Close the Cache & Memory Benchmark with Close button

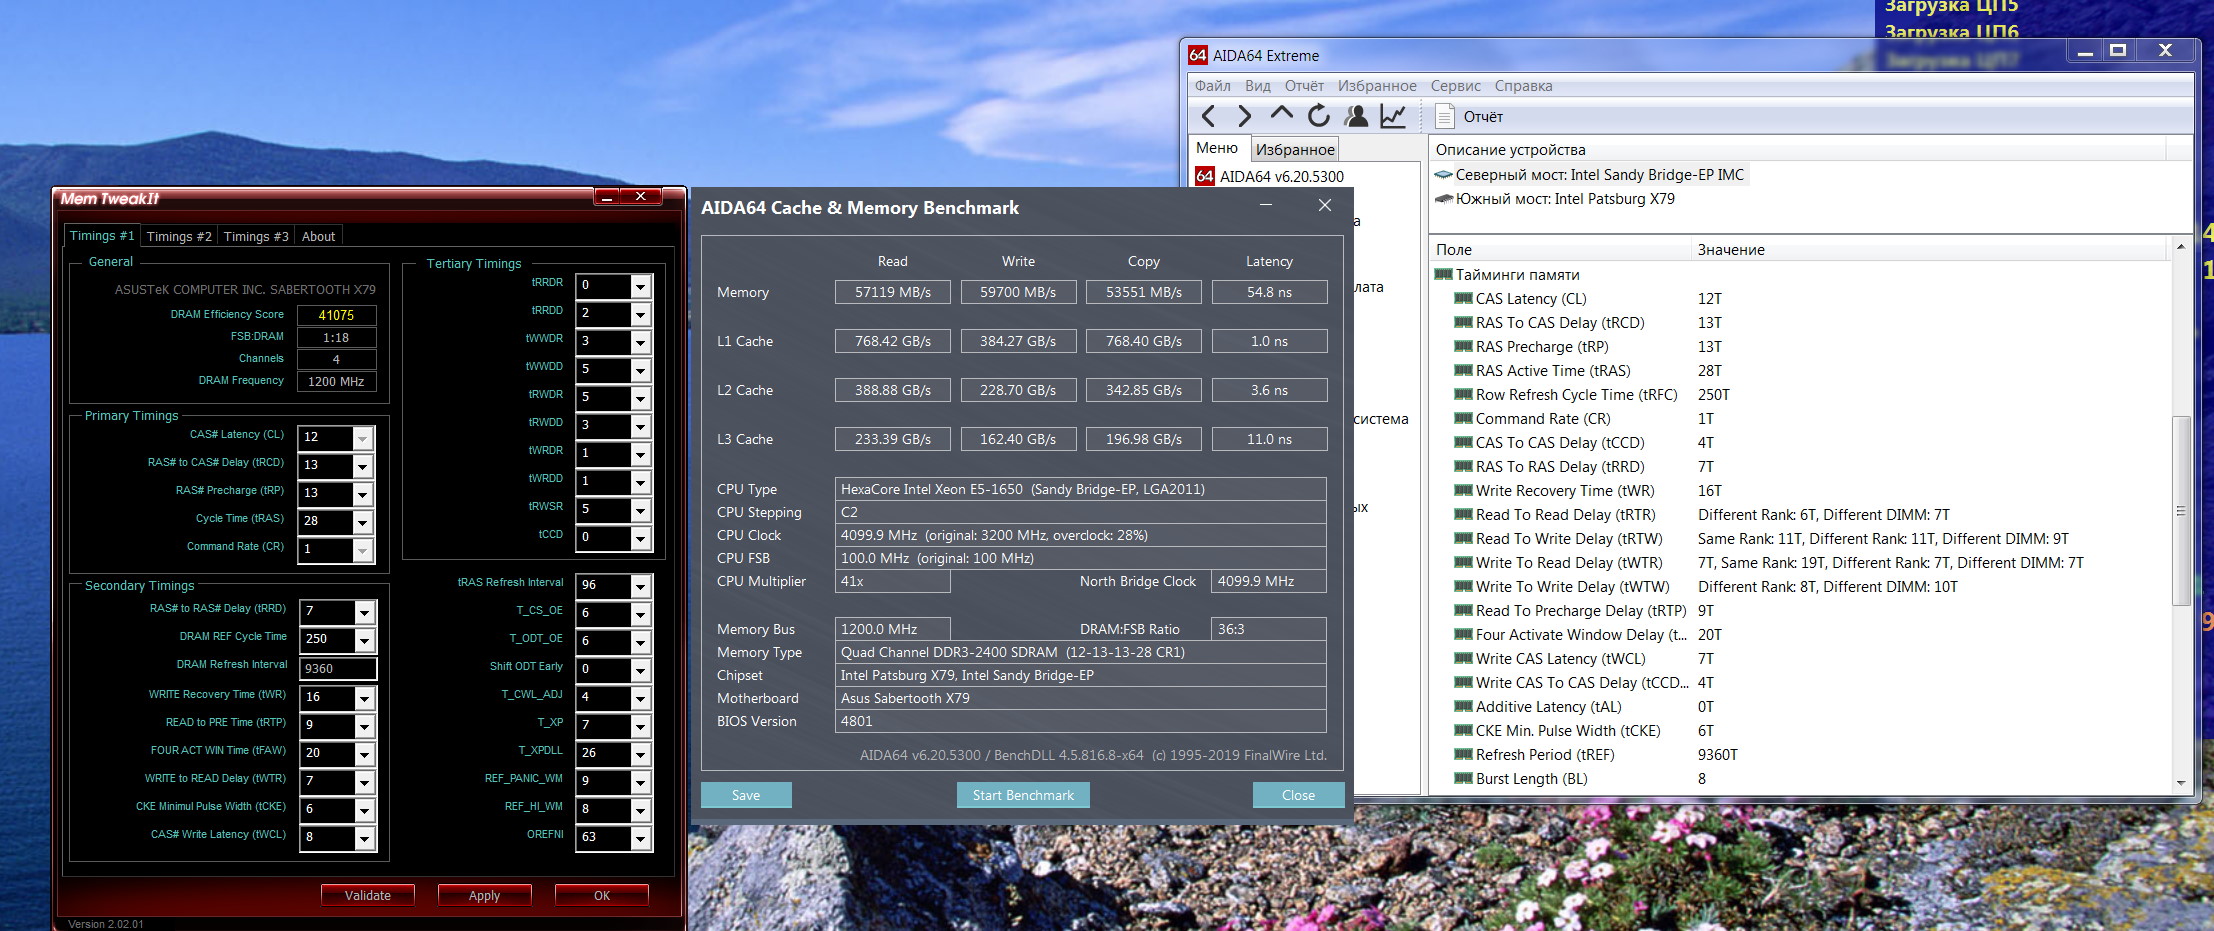[x=1298, y=795]
